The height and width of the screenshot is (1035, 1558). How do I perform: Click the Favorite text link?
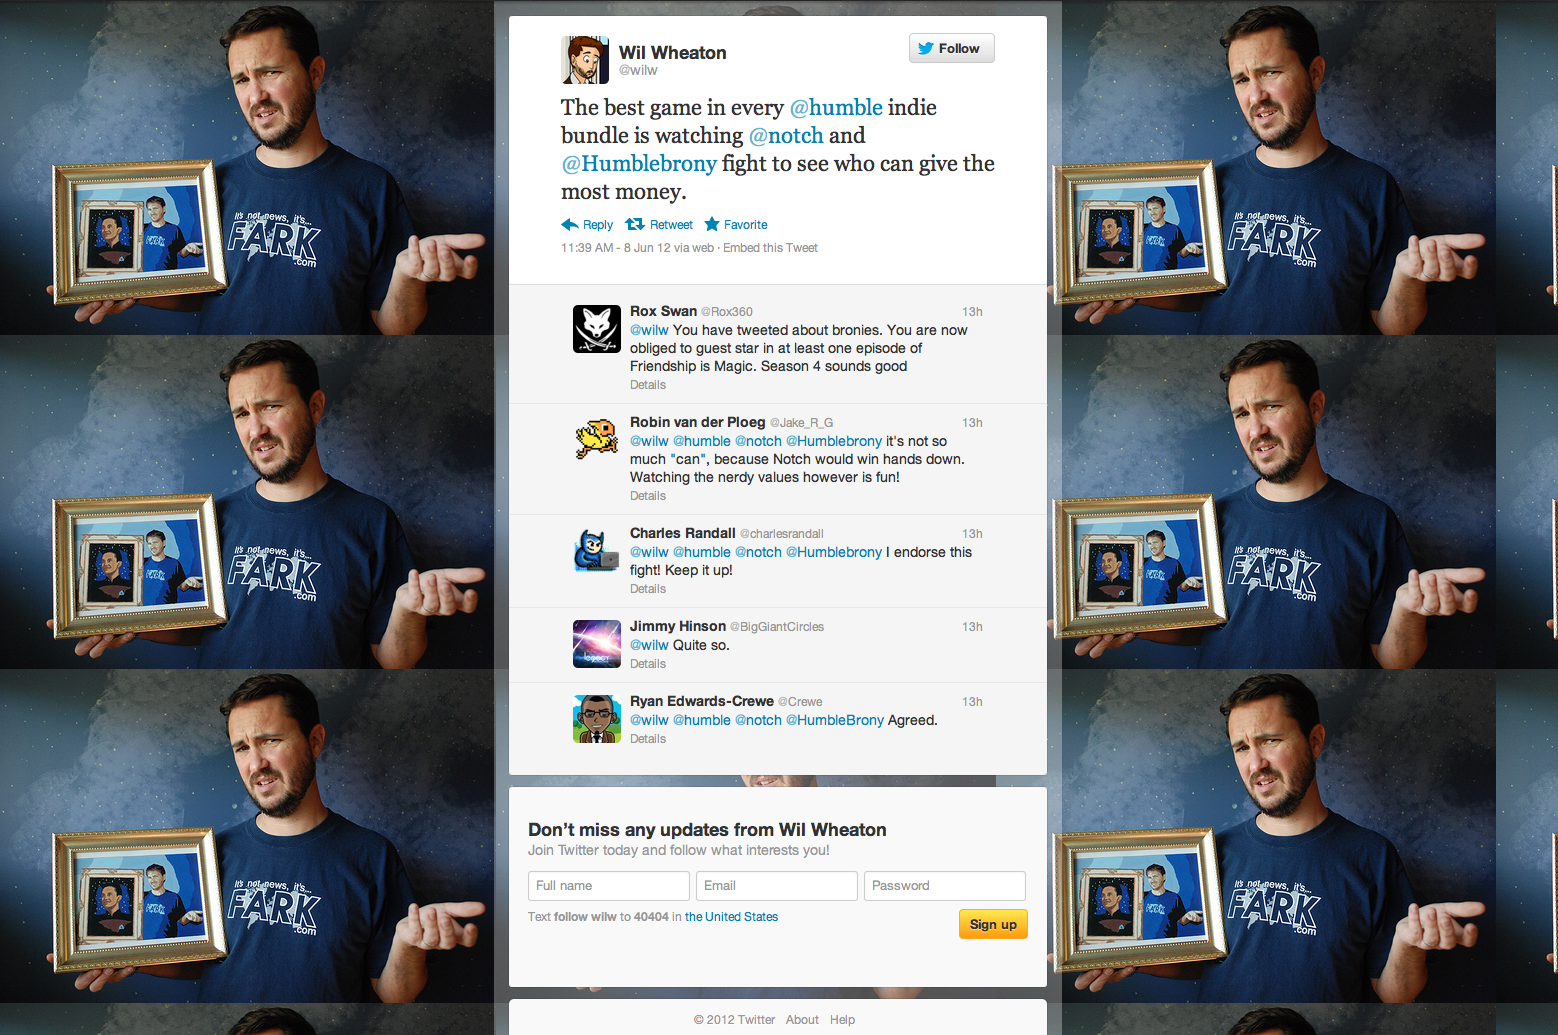(x=746, y=225)
